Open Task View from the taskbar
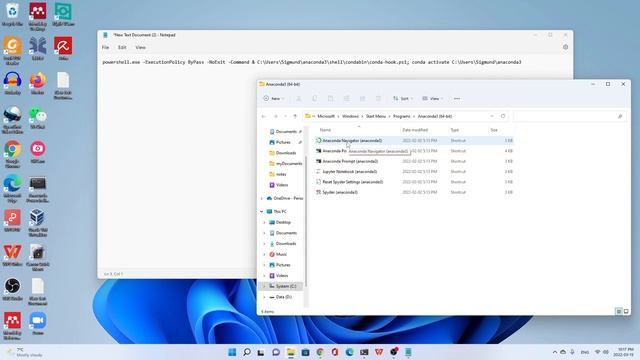The height and width of the screenshot is (360, 640). (x=261, y=352)
